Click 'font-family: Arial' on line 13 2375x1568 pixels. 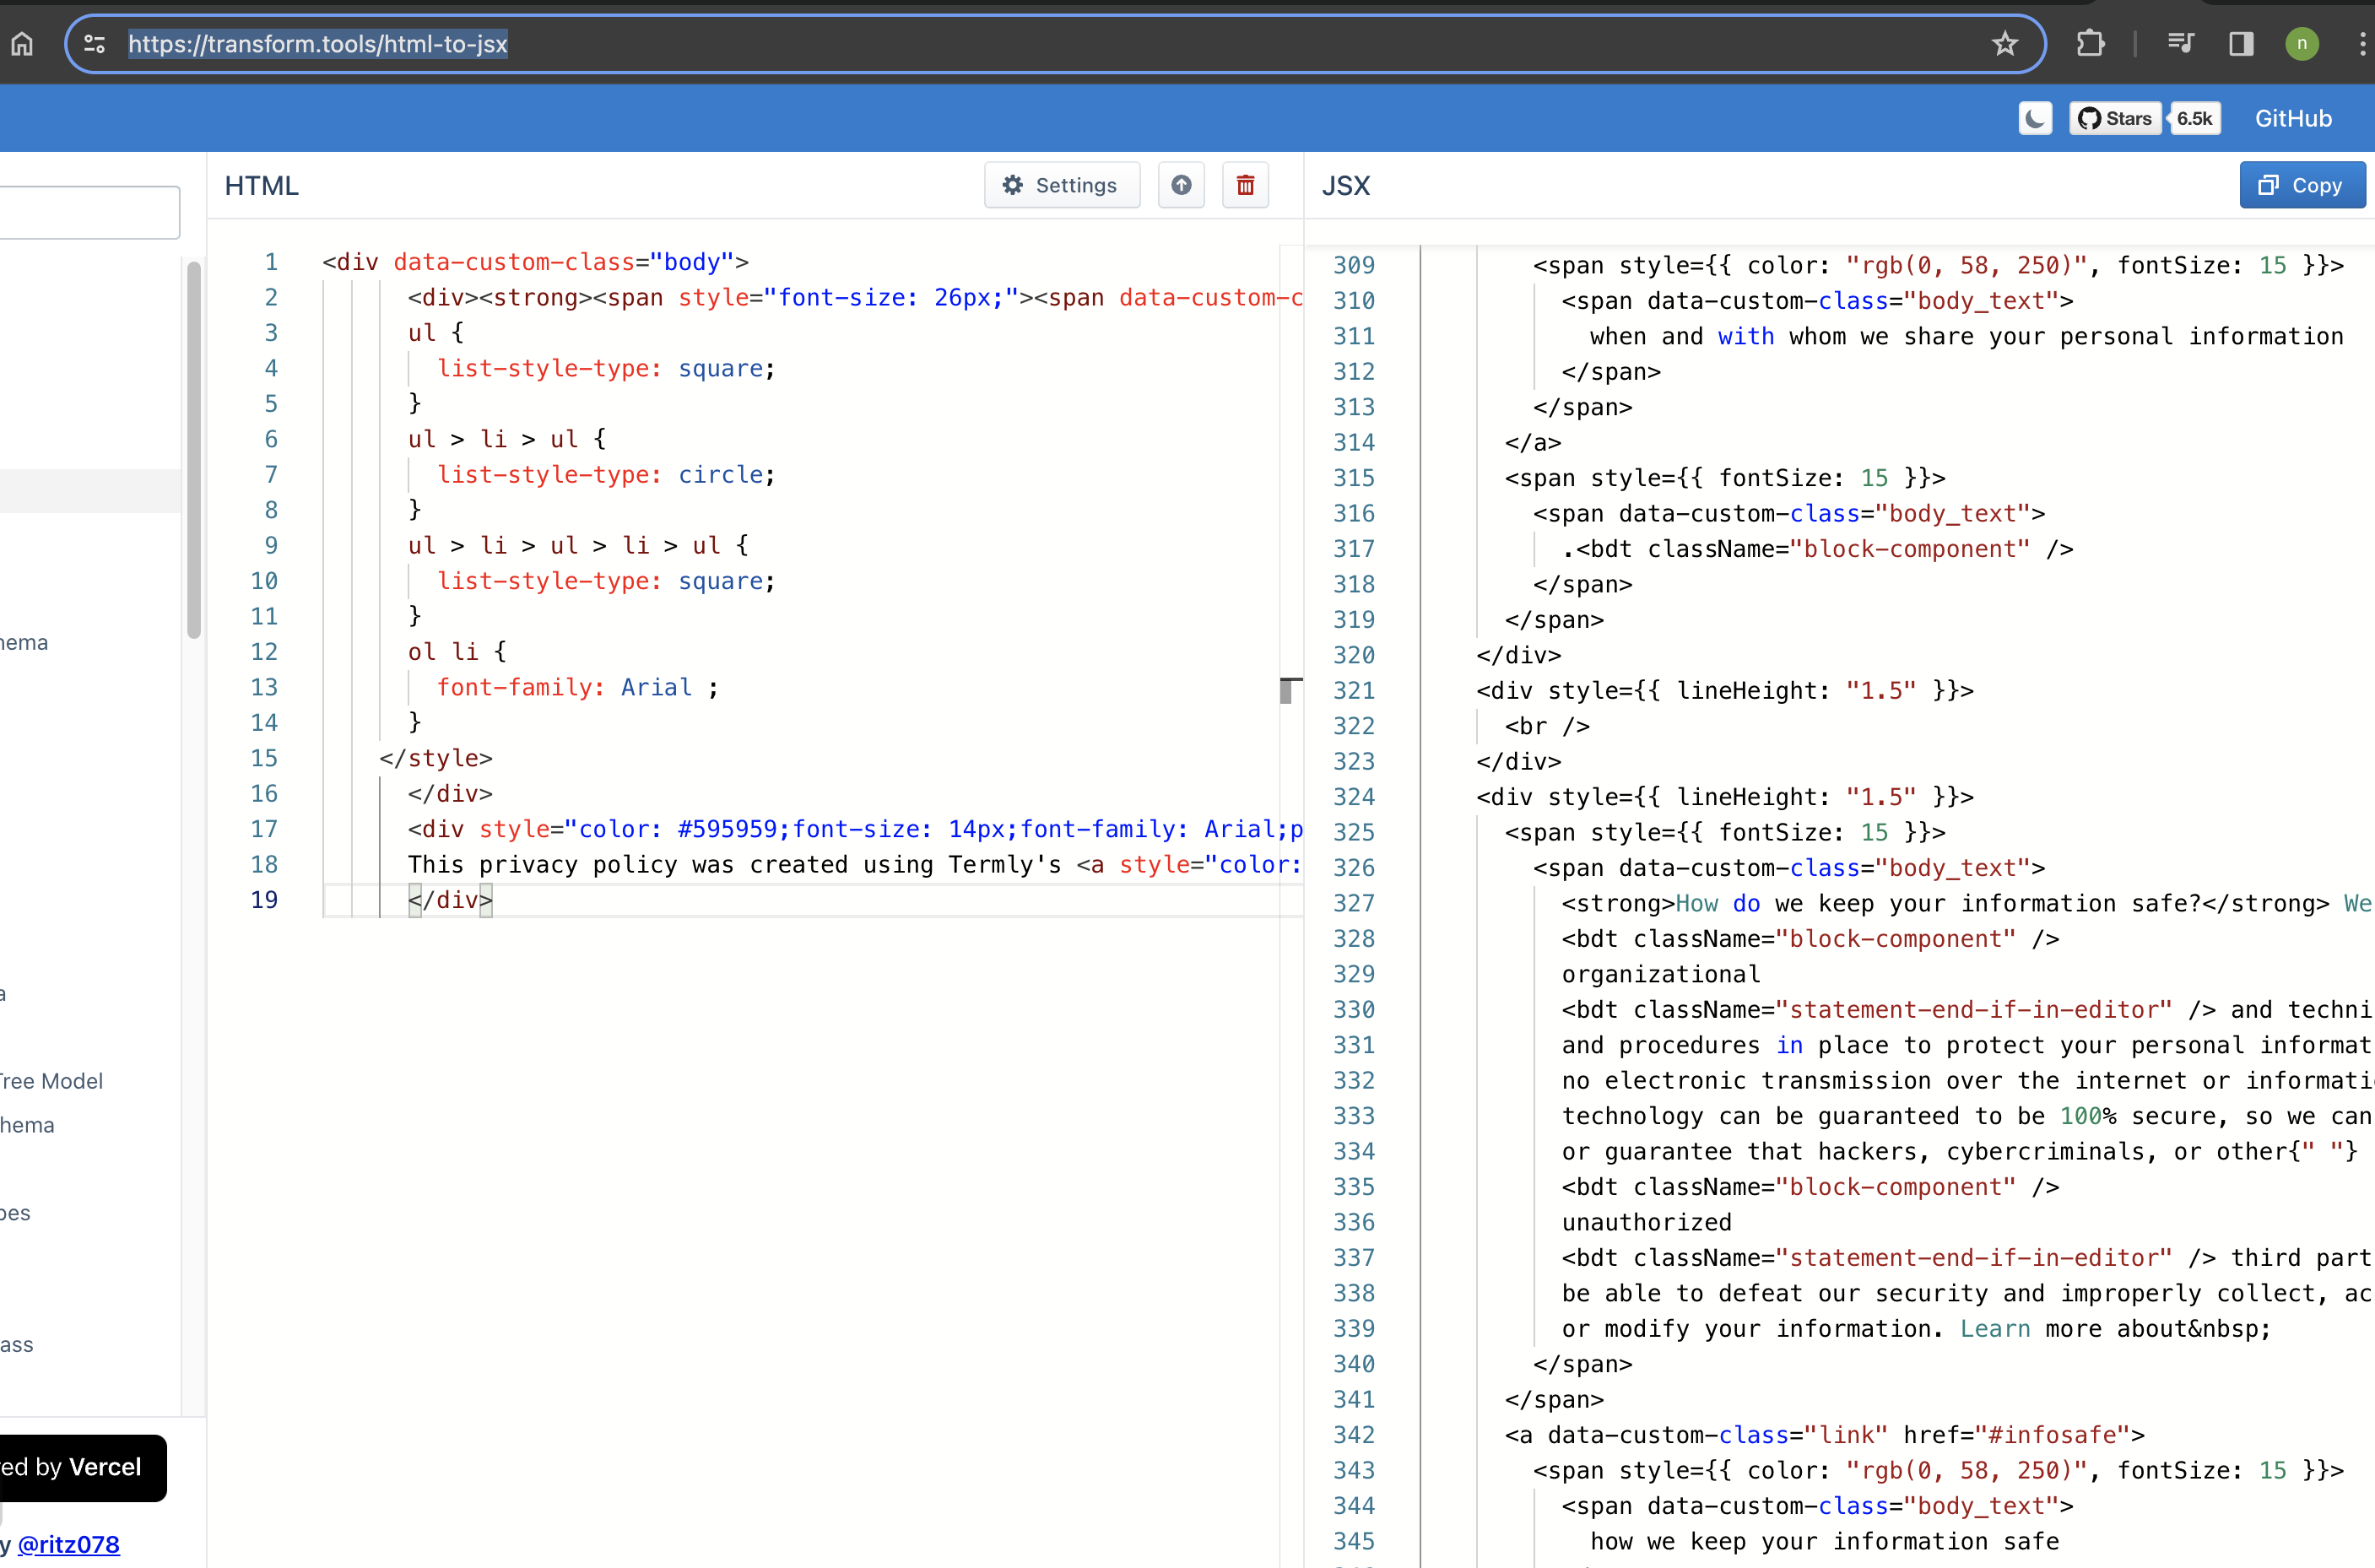click(564, 688)
